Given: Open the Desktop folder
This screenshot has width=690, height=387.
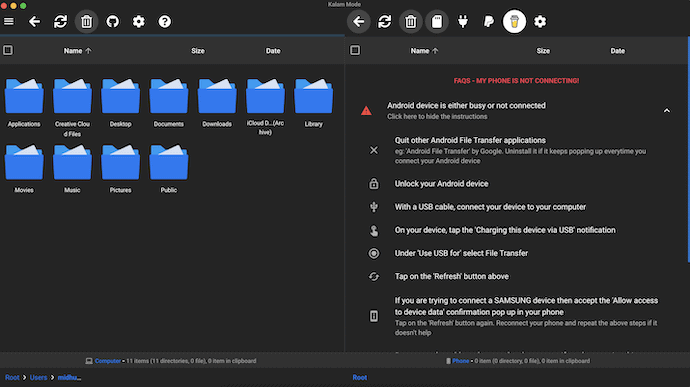Looking at the screenshot, I should coord(121,103).
